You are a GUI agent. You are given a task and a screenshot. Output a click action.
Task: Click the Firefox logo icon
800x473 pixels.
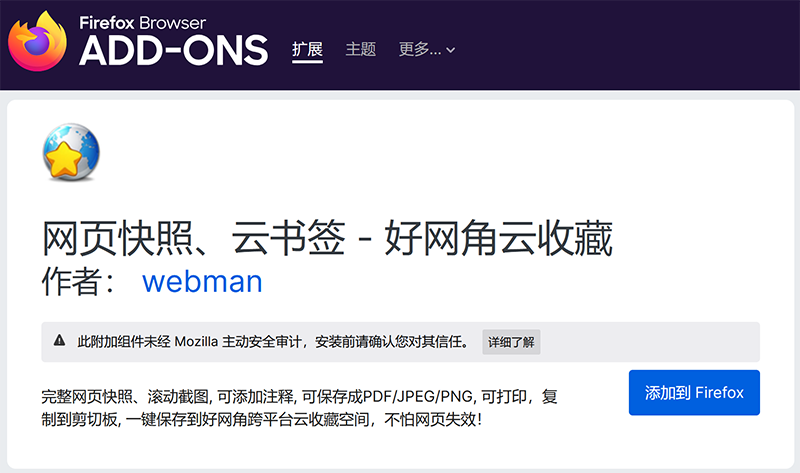click(39, 42)
